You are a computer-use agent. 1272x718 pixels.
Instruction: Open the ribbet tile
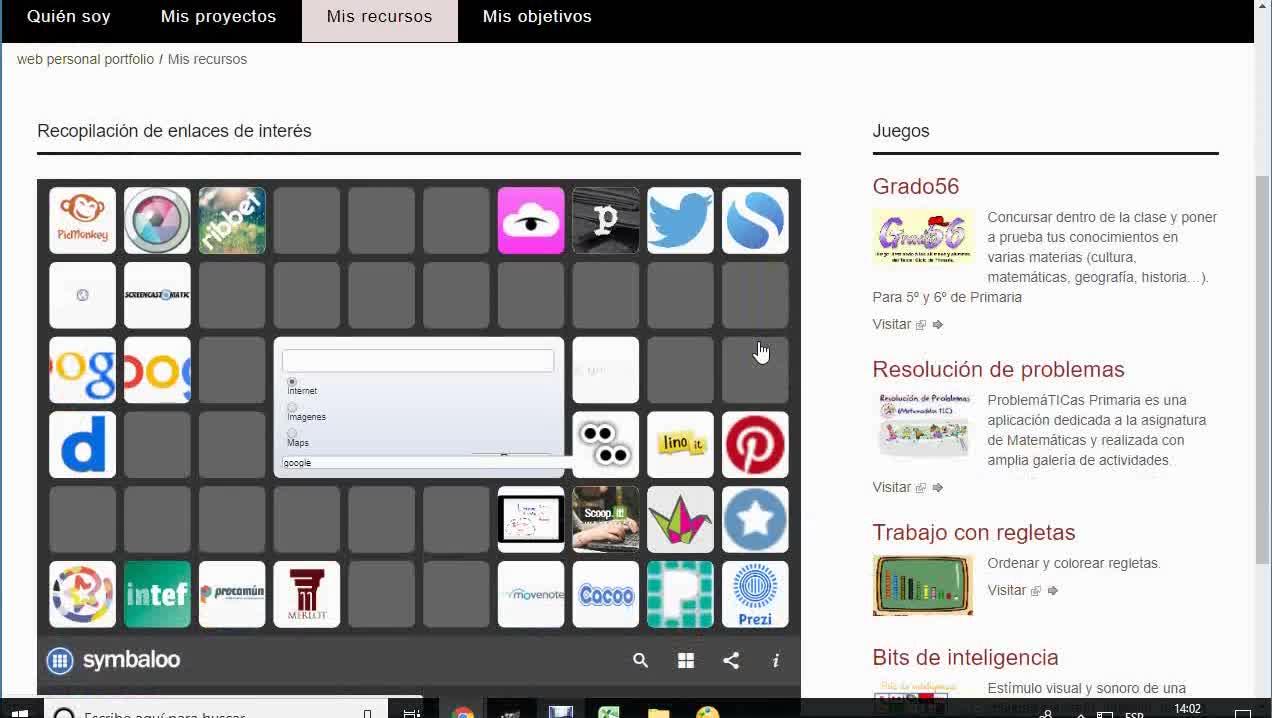pyautogui.click(x=232, y=220)
